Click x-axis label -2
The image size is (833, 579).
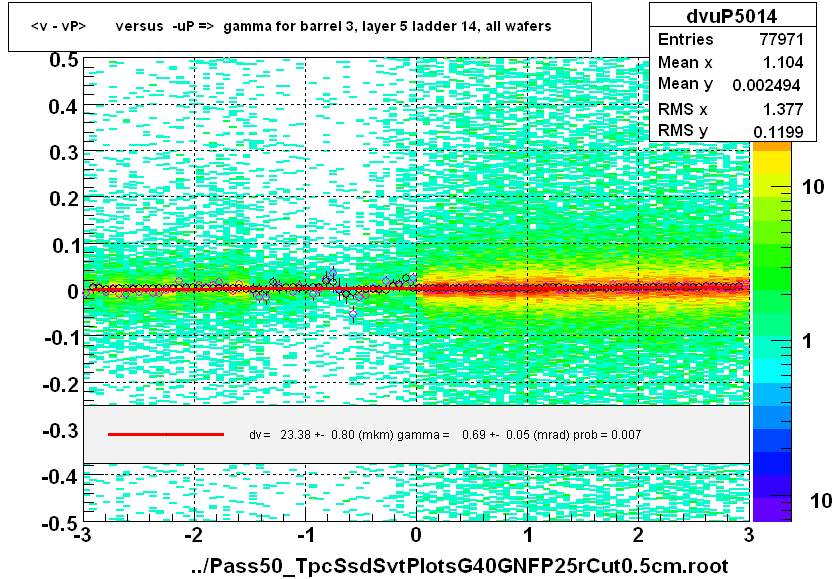[x=193, y=534]
